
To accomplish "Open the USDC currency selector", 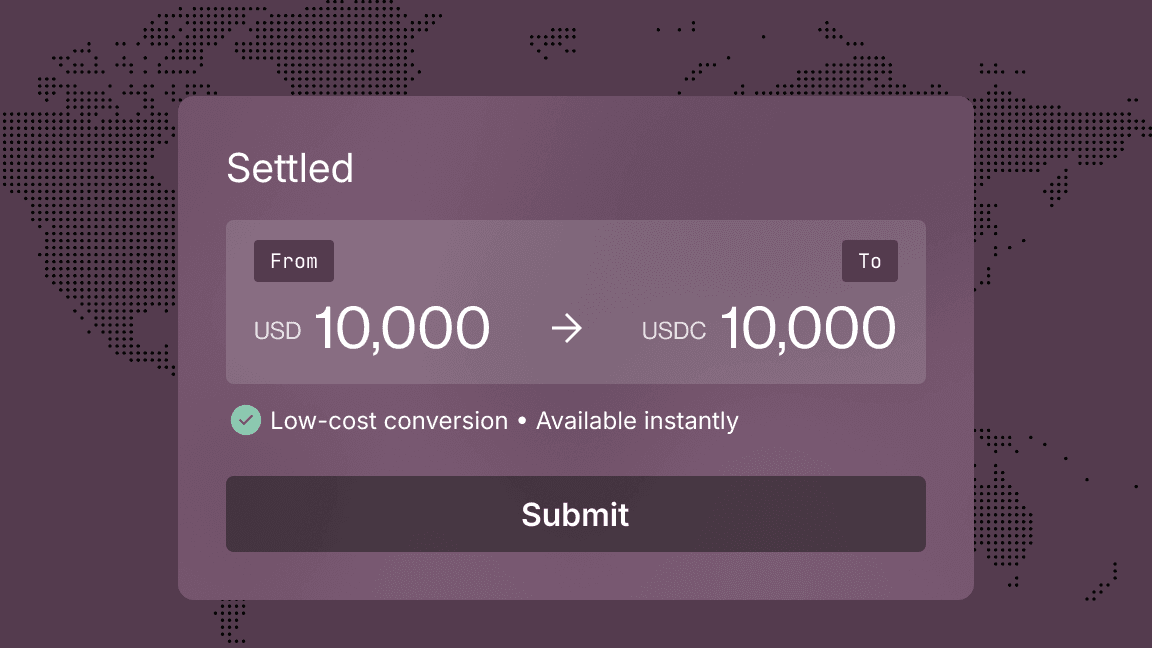I will 673,330.
